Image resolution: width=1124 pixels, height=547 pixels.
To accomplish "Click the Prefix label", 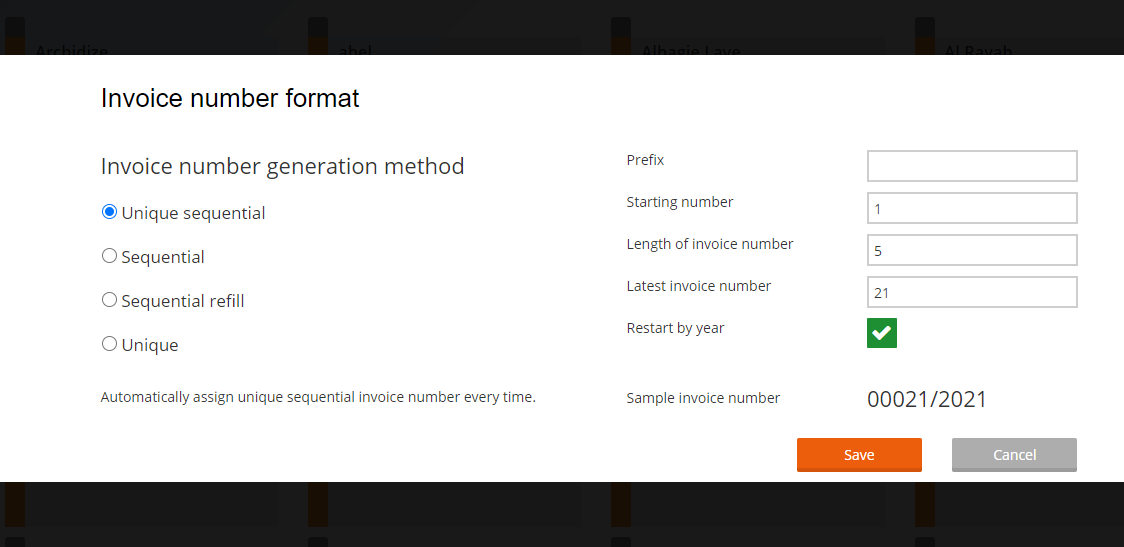I will click(x=645, y=160).
